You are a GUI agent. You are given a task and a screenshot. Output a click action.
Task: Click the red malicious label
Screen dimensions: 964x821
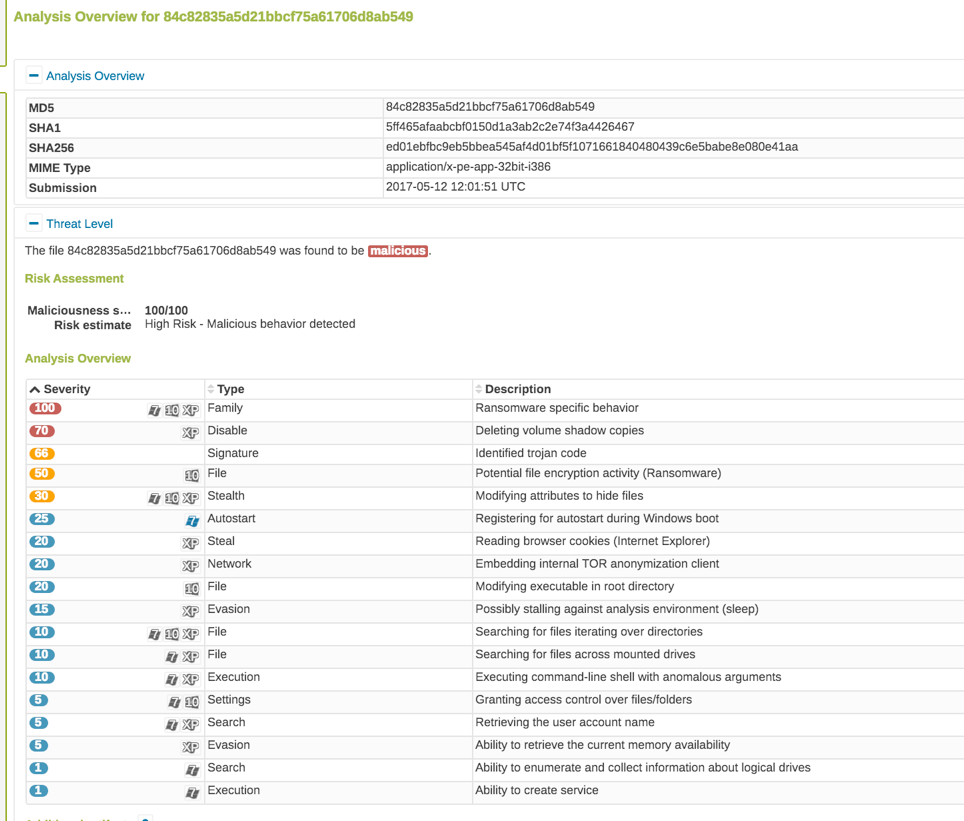pos(398,251)
